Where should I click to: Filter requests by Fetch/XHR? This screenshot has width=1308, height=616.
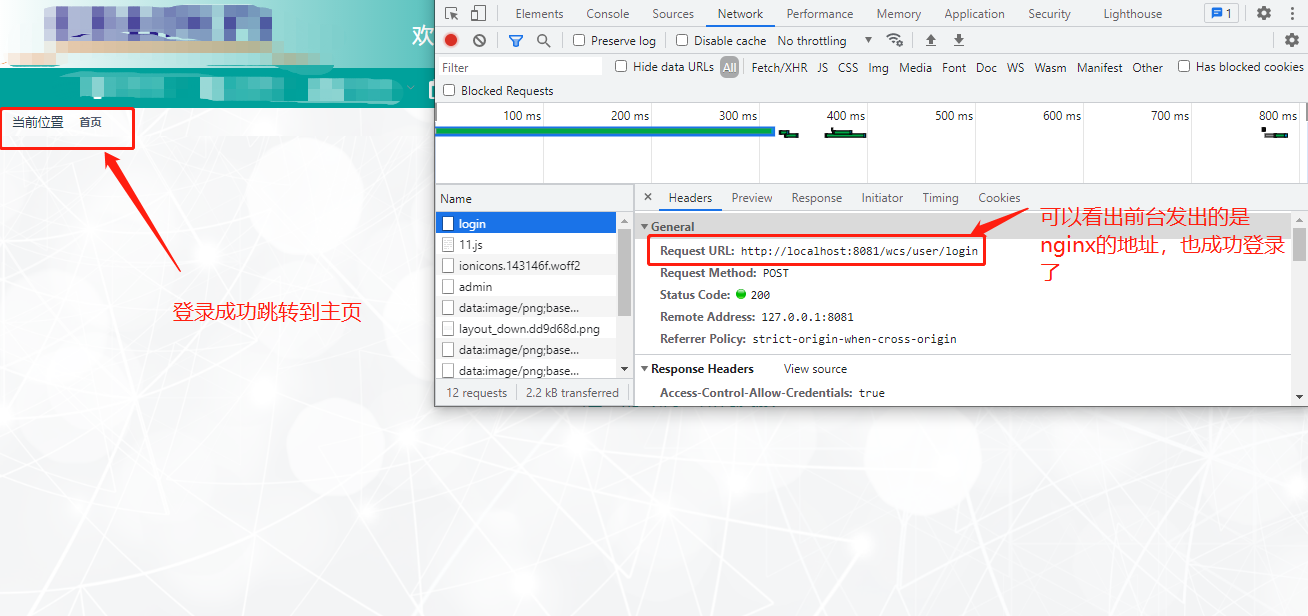tap(779, 68)
